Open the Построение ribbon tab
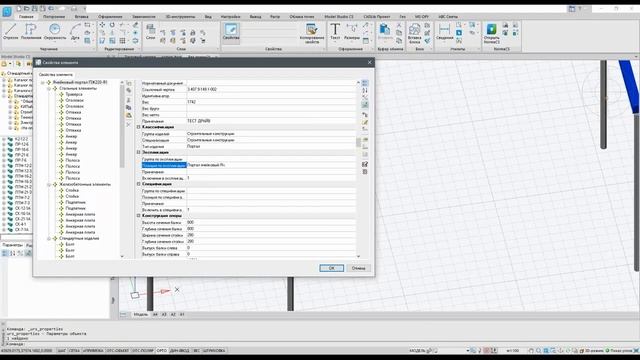The width and height of the screenshot is (640, 360). coord(54,17)
